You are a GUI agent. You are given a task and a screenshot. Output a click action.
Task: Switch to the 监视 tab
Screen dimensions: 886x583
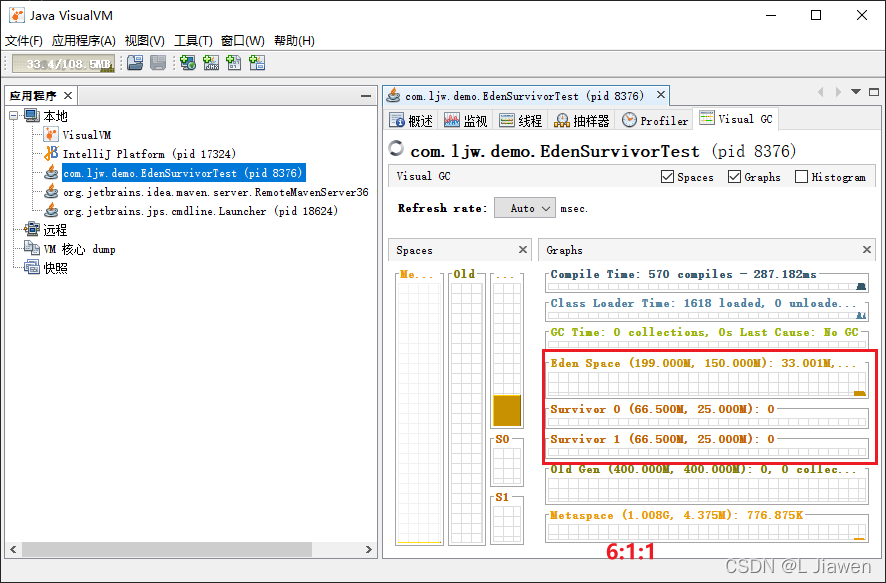click(466, 120)
